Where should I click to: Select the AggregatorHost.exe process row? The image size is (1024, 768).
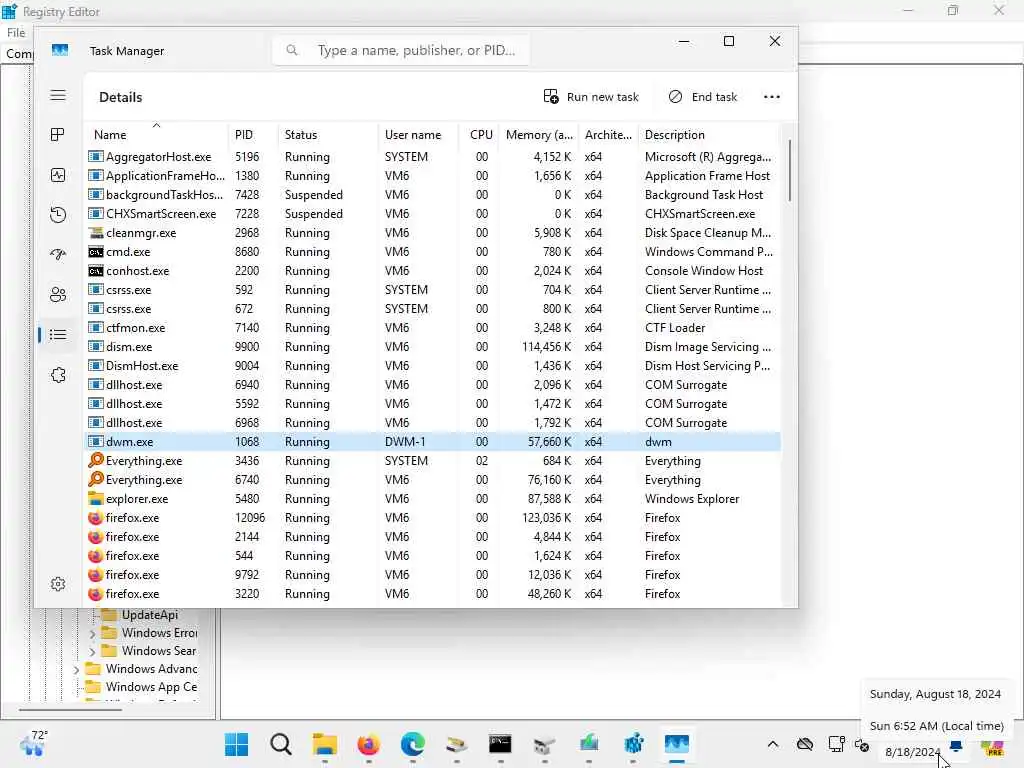[434, 157]
